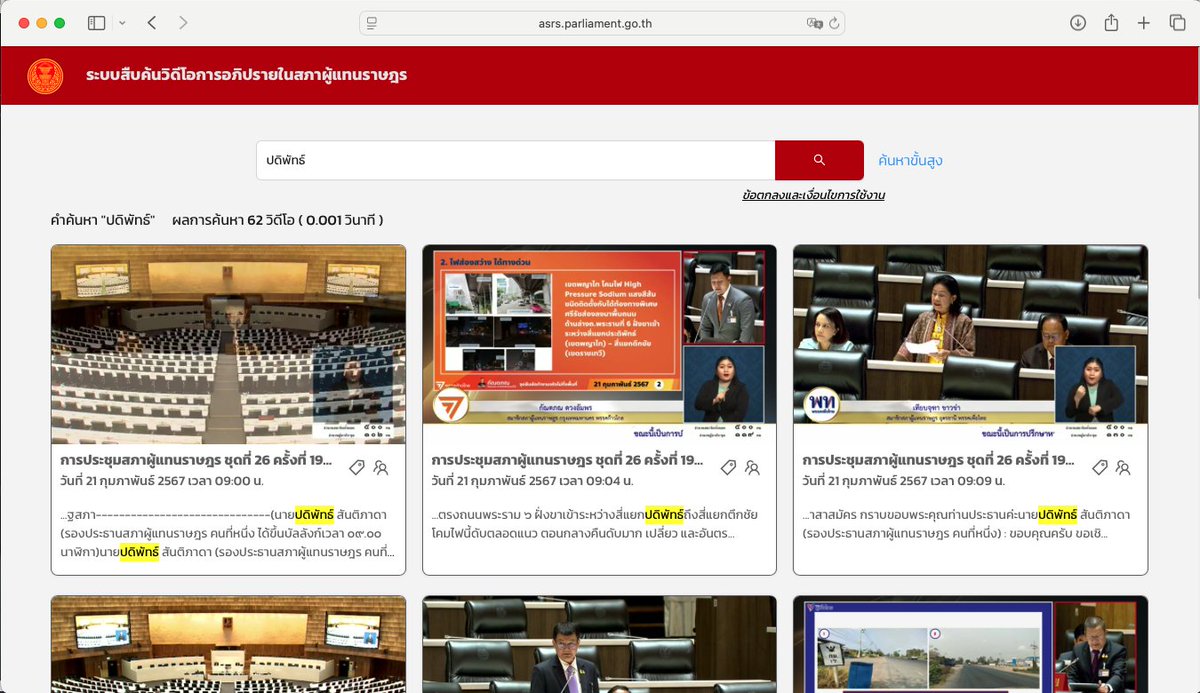Open second-row empty chamber video thumbnail
The width and height of the screenshot is (1200, 693).
[228, 644]
